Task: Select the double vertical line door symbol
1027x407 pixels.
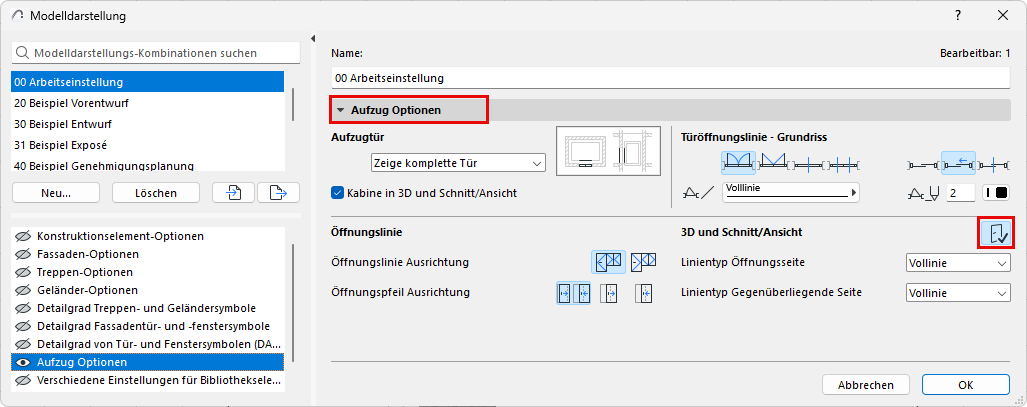Action: [842, 163]
